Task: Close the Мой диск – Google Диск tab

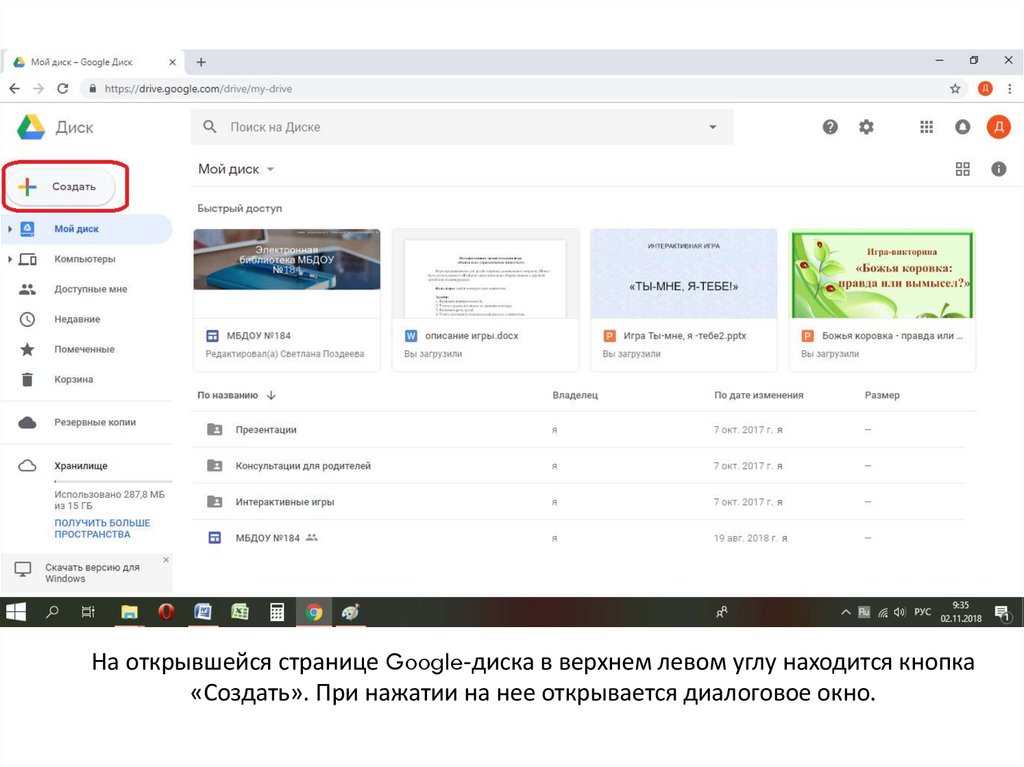Action: [172, 62]
